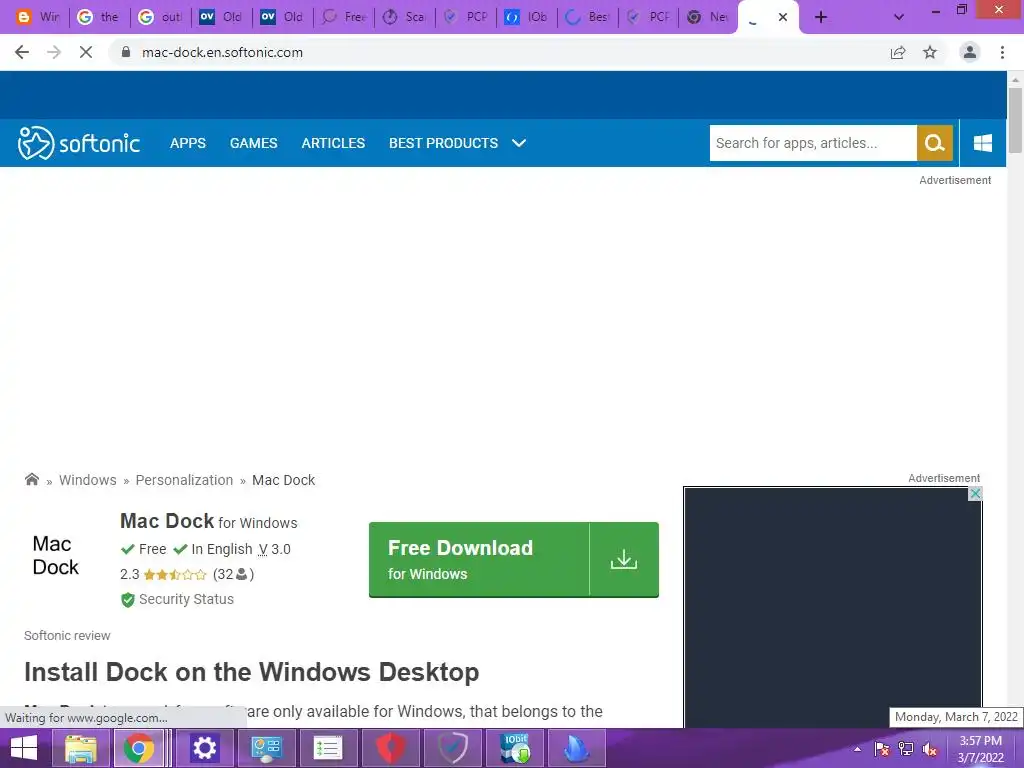
Task: Click in the Softonic search field
Action: pos(813,143)
